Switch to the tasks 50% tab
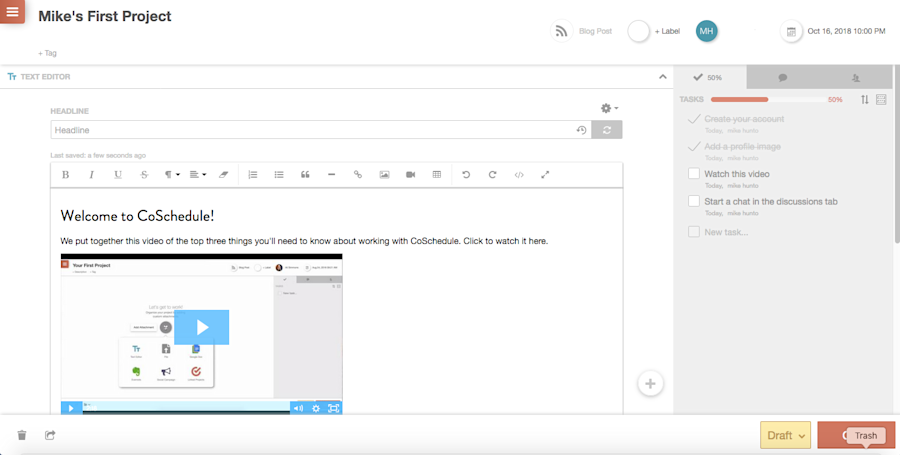This screenshot has width=900, height=455. point(709,77)
